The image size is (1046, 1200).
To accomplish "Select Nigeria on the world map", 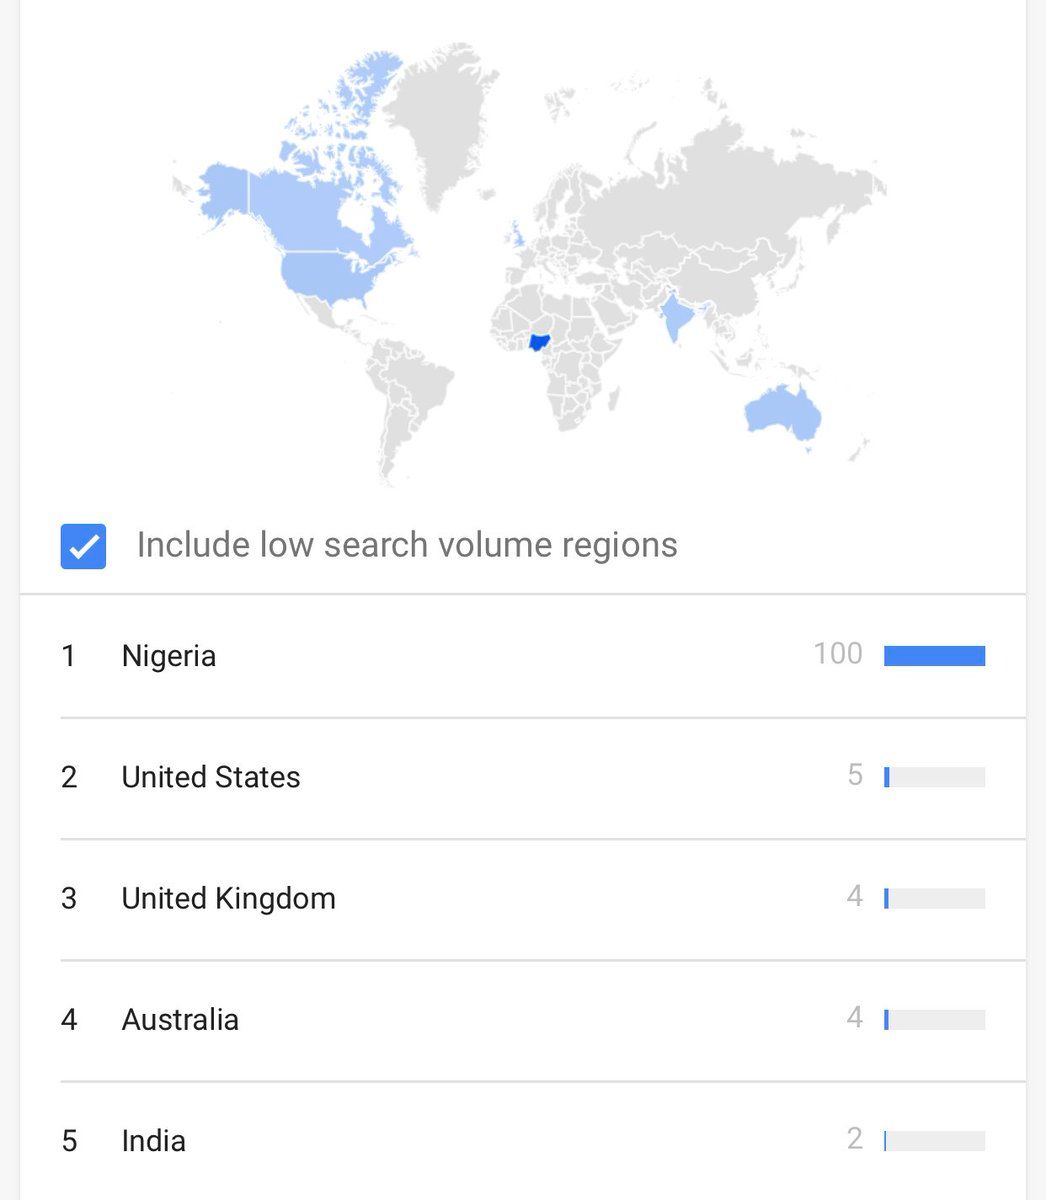I will coord(540,342).
